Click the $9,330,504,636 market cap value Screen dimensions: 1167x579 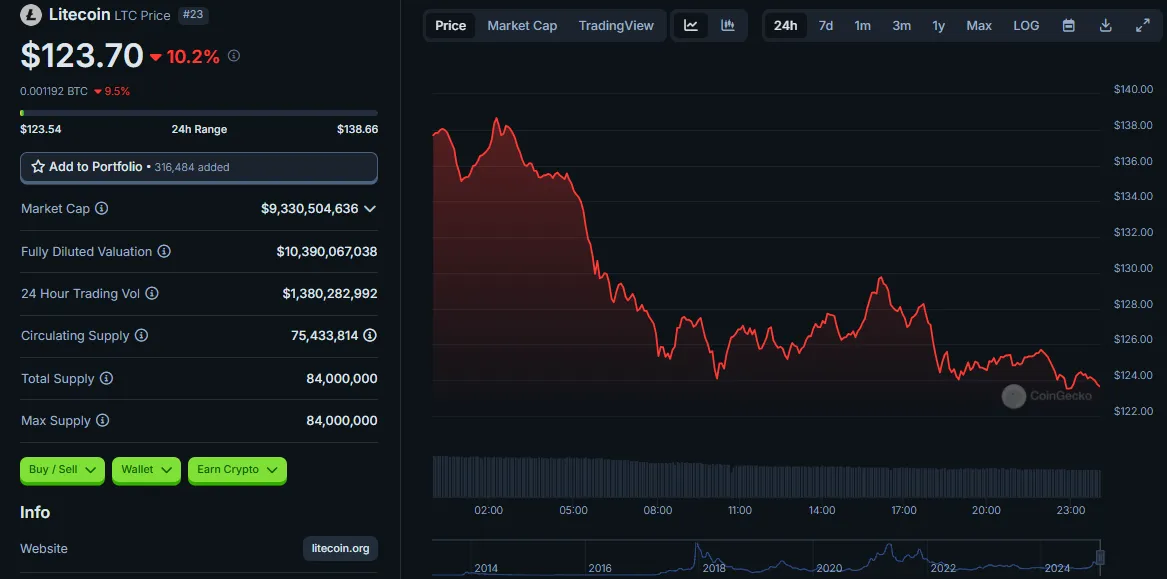click(x=310, y=209)
